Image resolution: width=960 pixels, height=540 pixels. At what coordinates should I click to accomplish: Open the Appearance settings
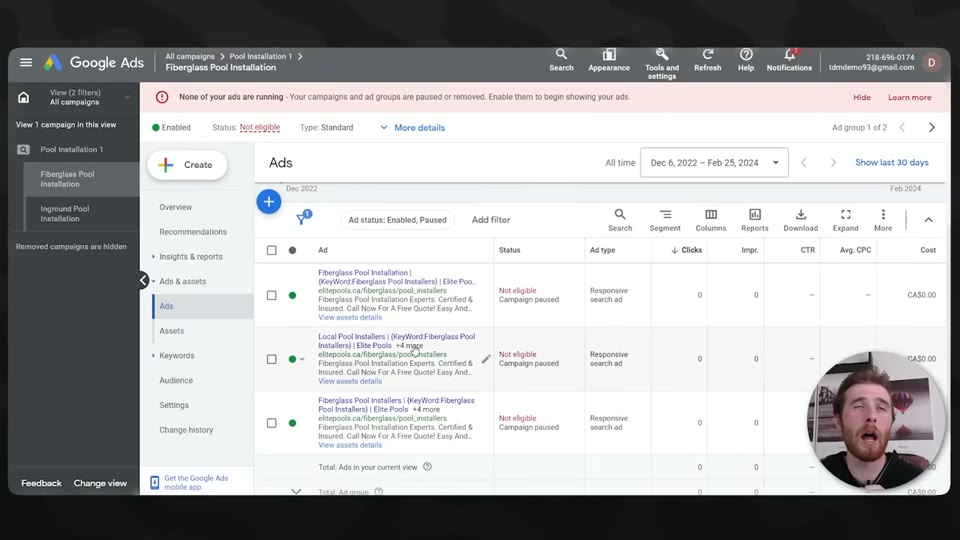click(x=609, y=61)
